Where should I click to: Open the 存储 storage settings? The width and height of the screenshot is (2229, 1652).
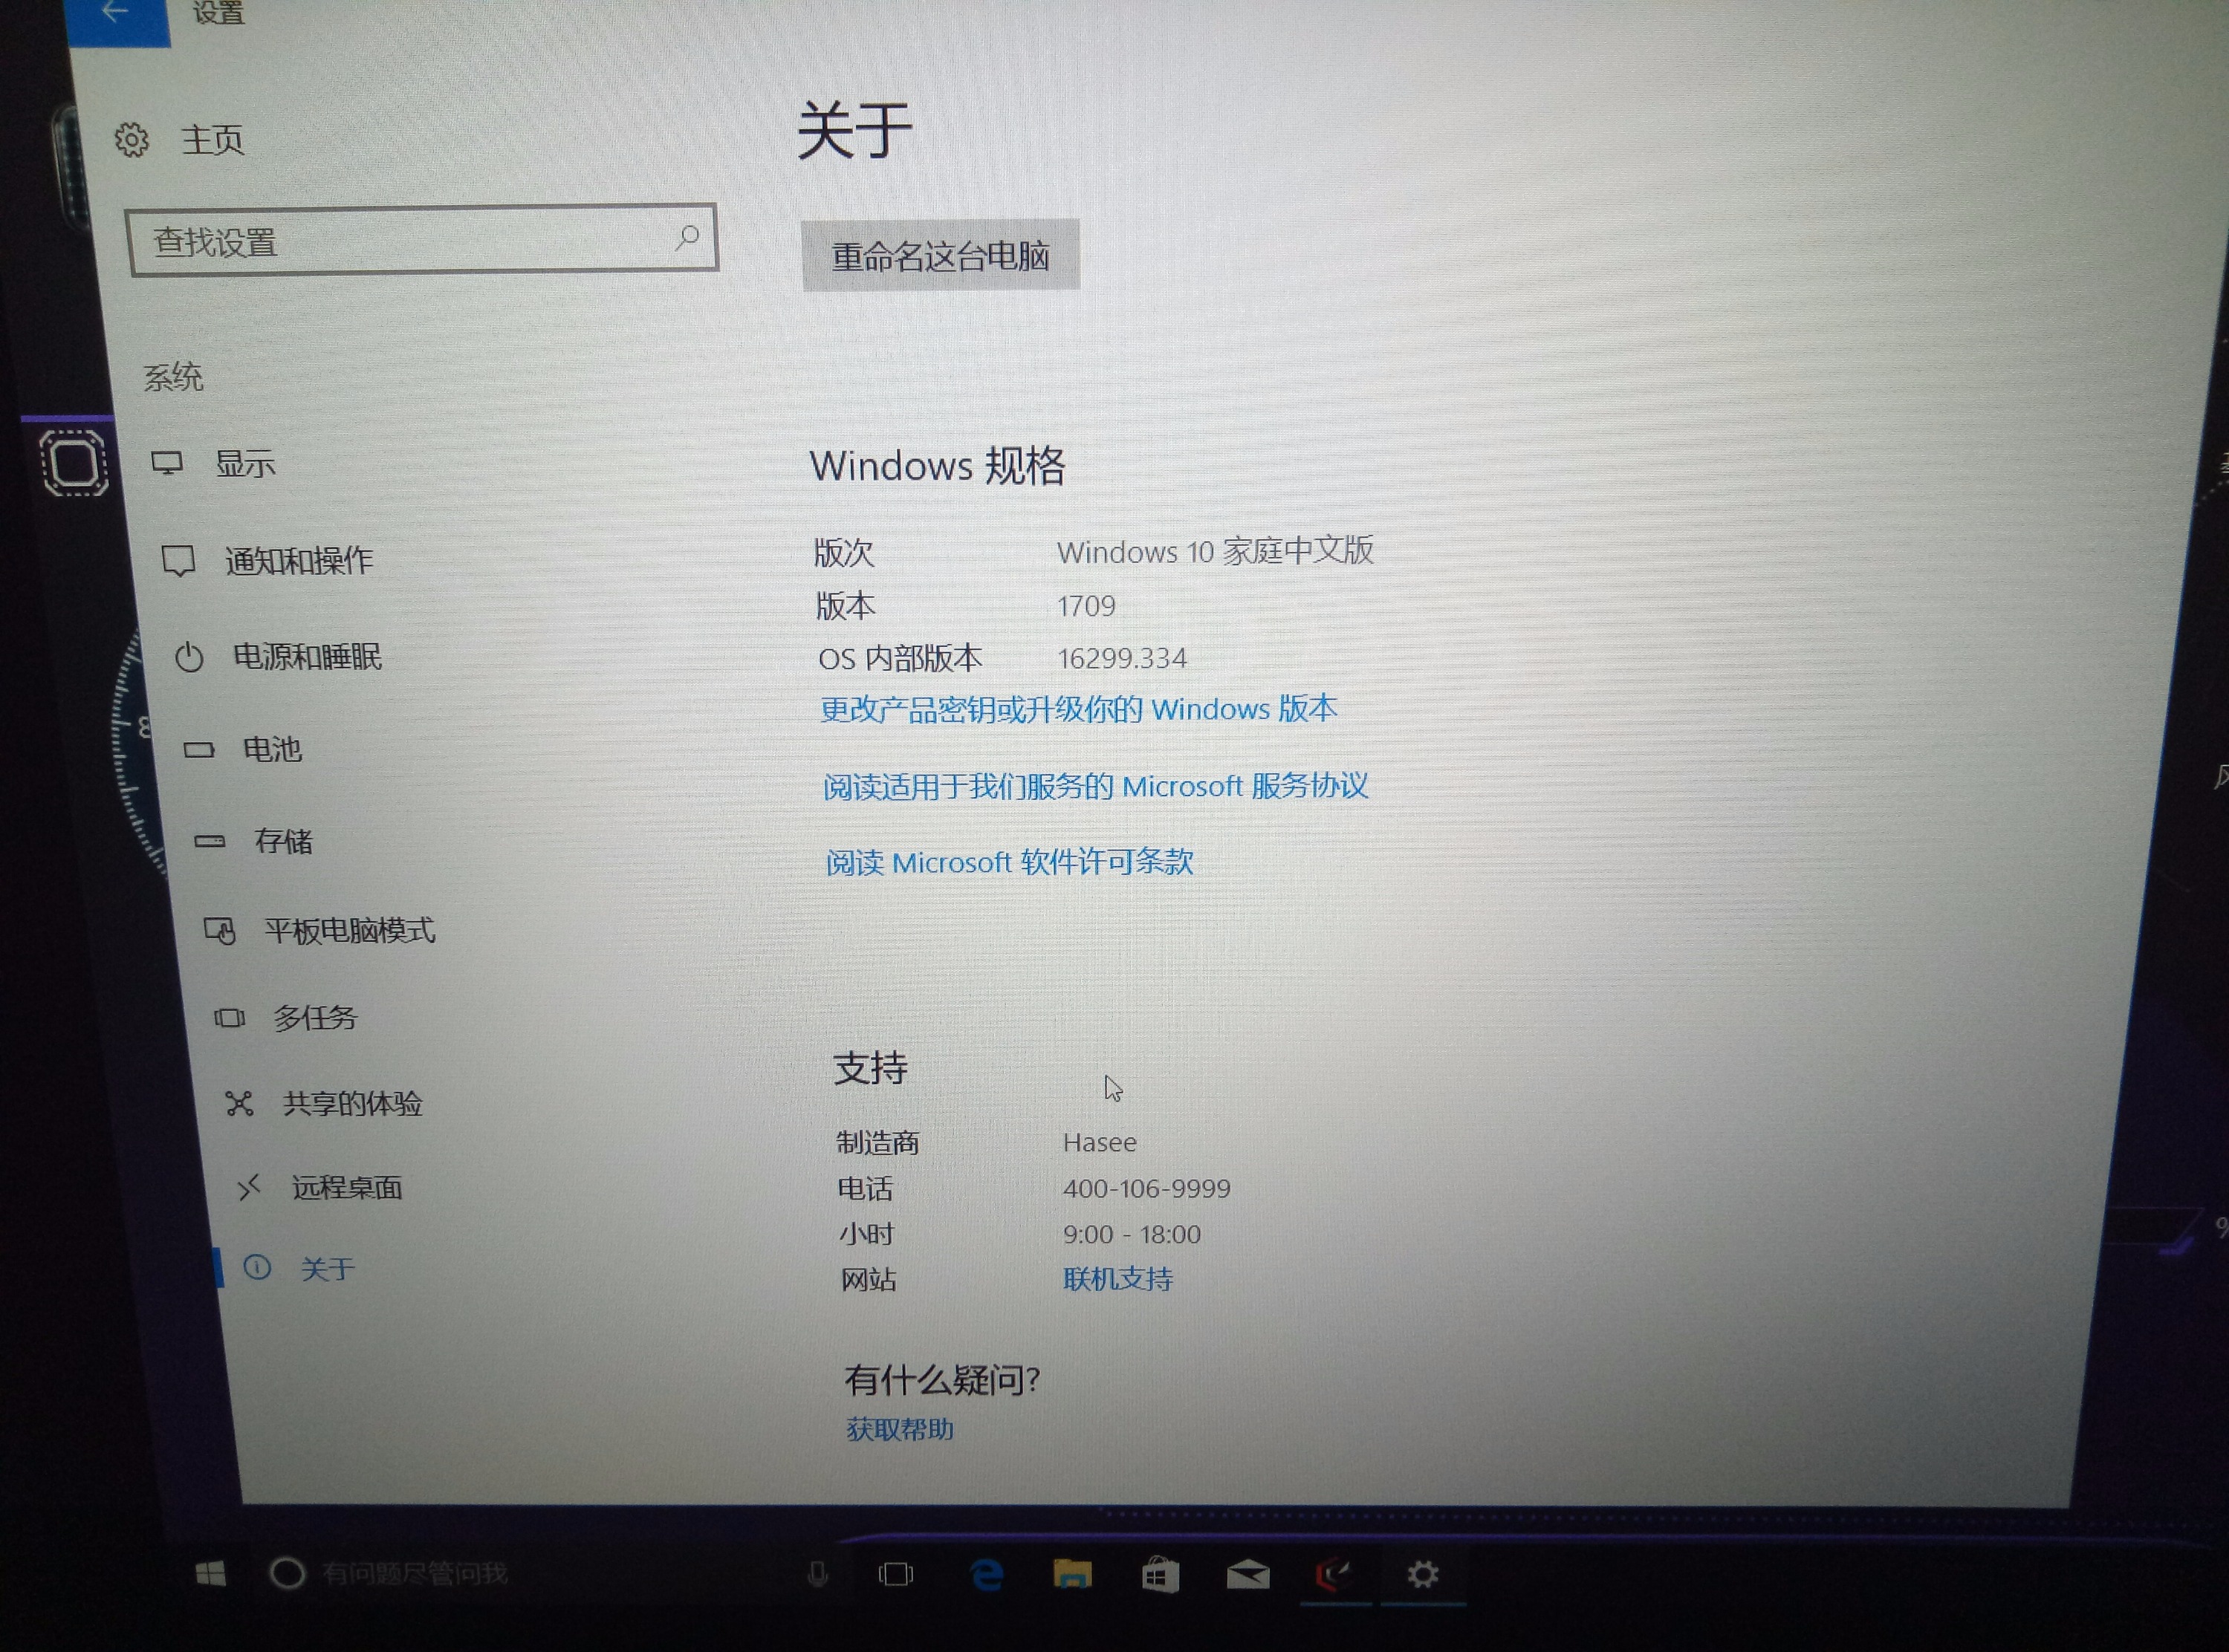pyautogui.click(x=282, y=841)
